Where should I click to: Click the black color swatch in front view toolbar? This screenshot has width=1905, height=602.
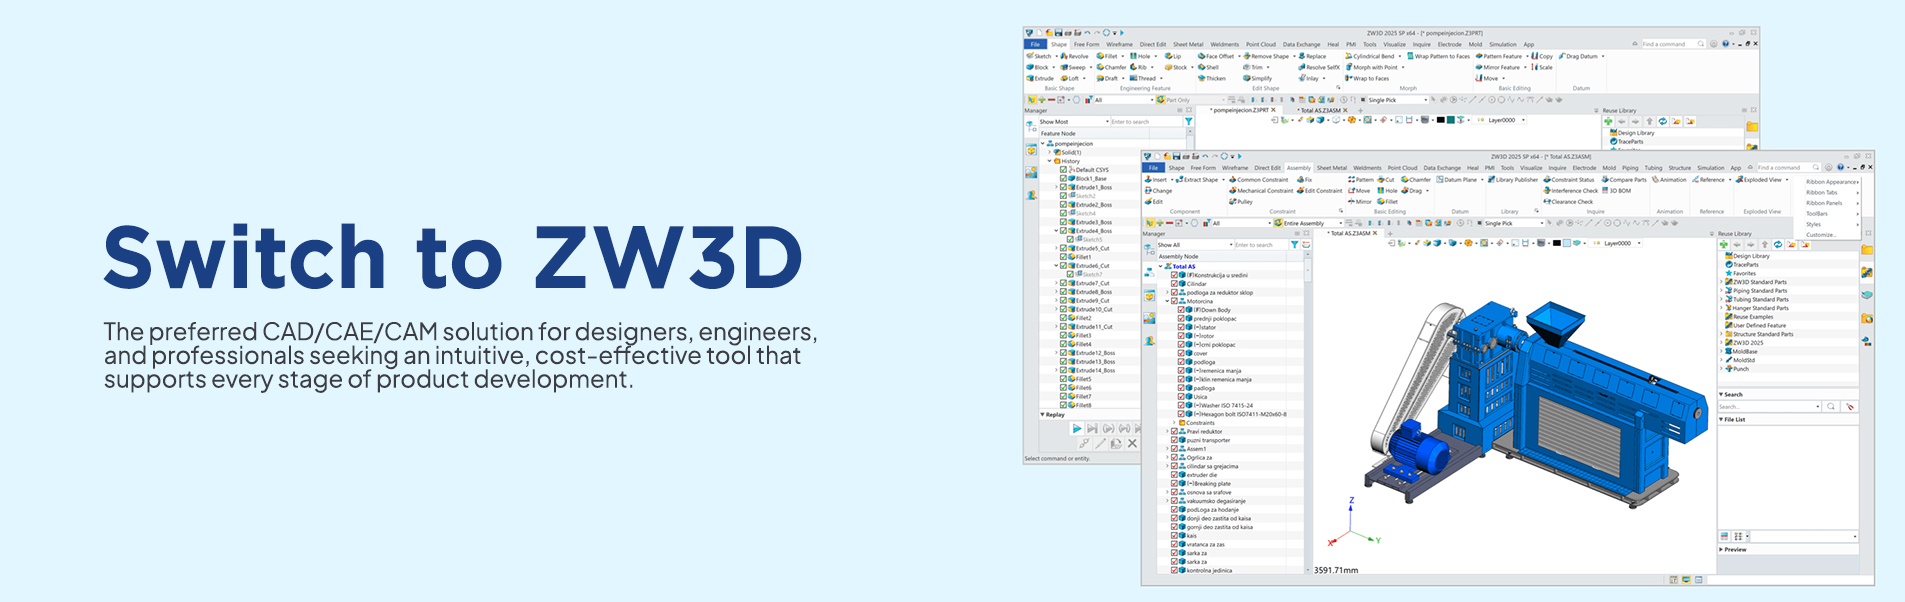[x=1557, y=243]
